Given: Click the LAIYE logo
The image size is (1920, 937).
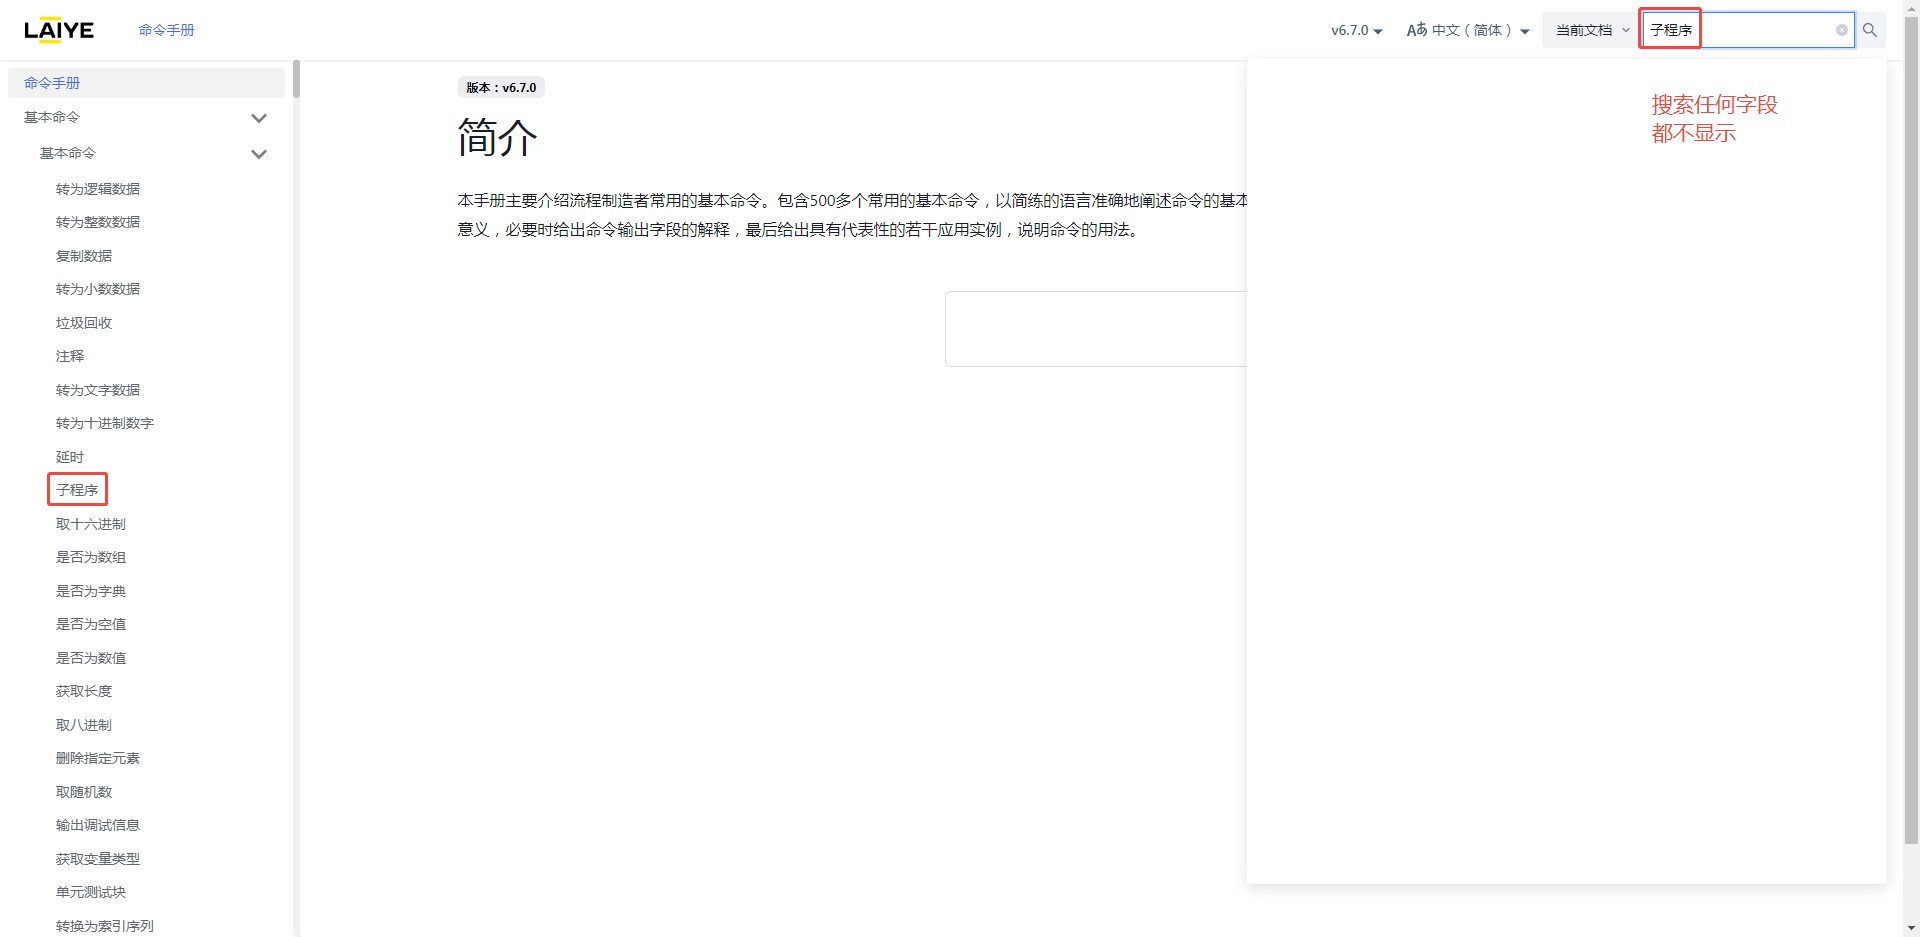Looking at the screenshot, I should (59, 30).
